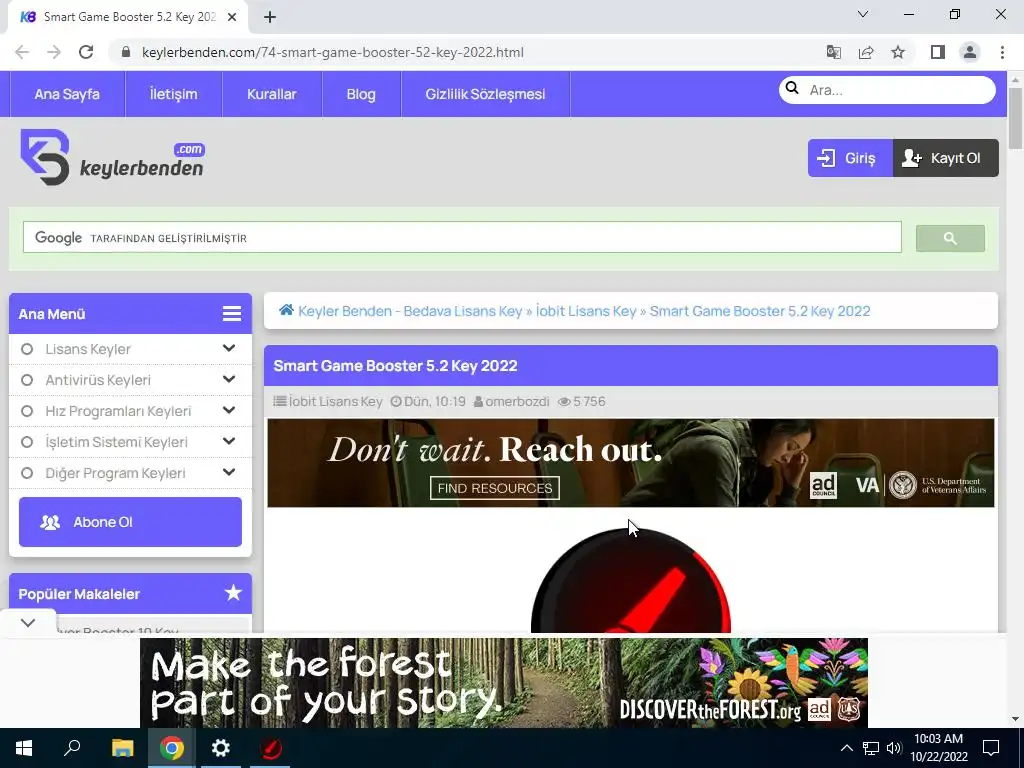Image resolution: width=1024 pixels, height=768 pixels.
Task: Open author omerbozdi profile link
Action: pos(517,402)
